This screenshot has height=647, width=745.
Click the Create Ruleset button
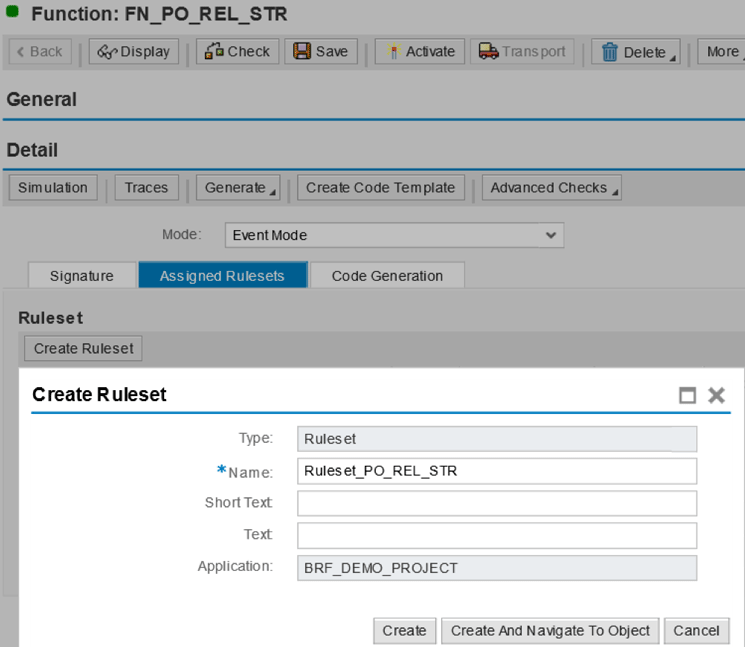tap(83, 348)
